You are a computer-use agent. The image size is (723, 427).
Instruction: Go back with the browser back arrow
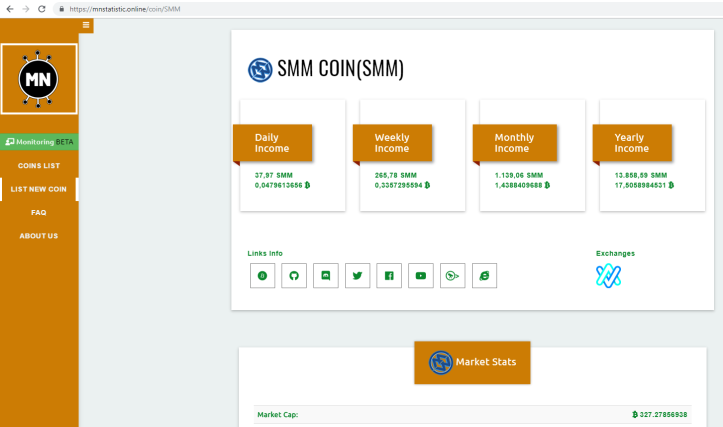click(10, 9)
